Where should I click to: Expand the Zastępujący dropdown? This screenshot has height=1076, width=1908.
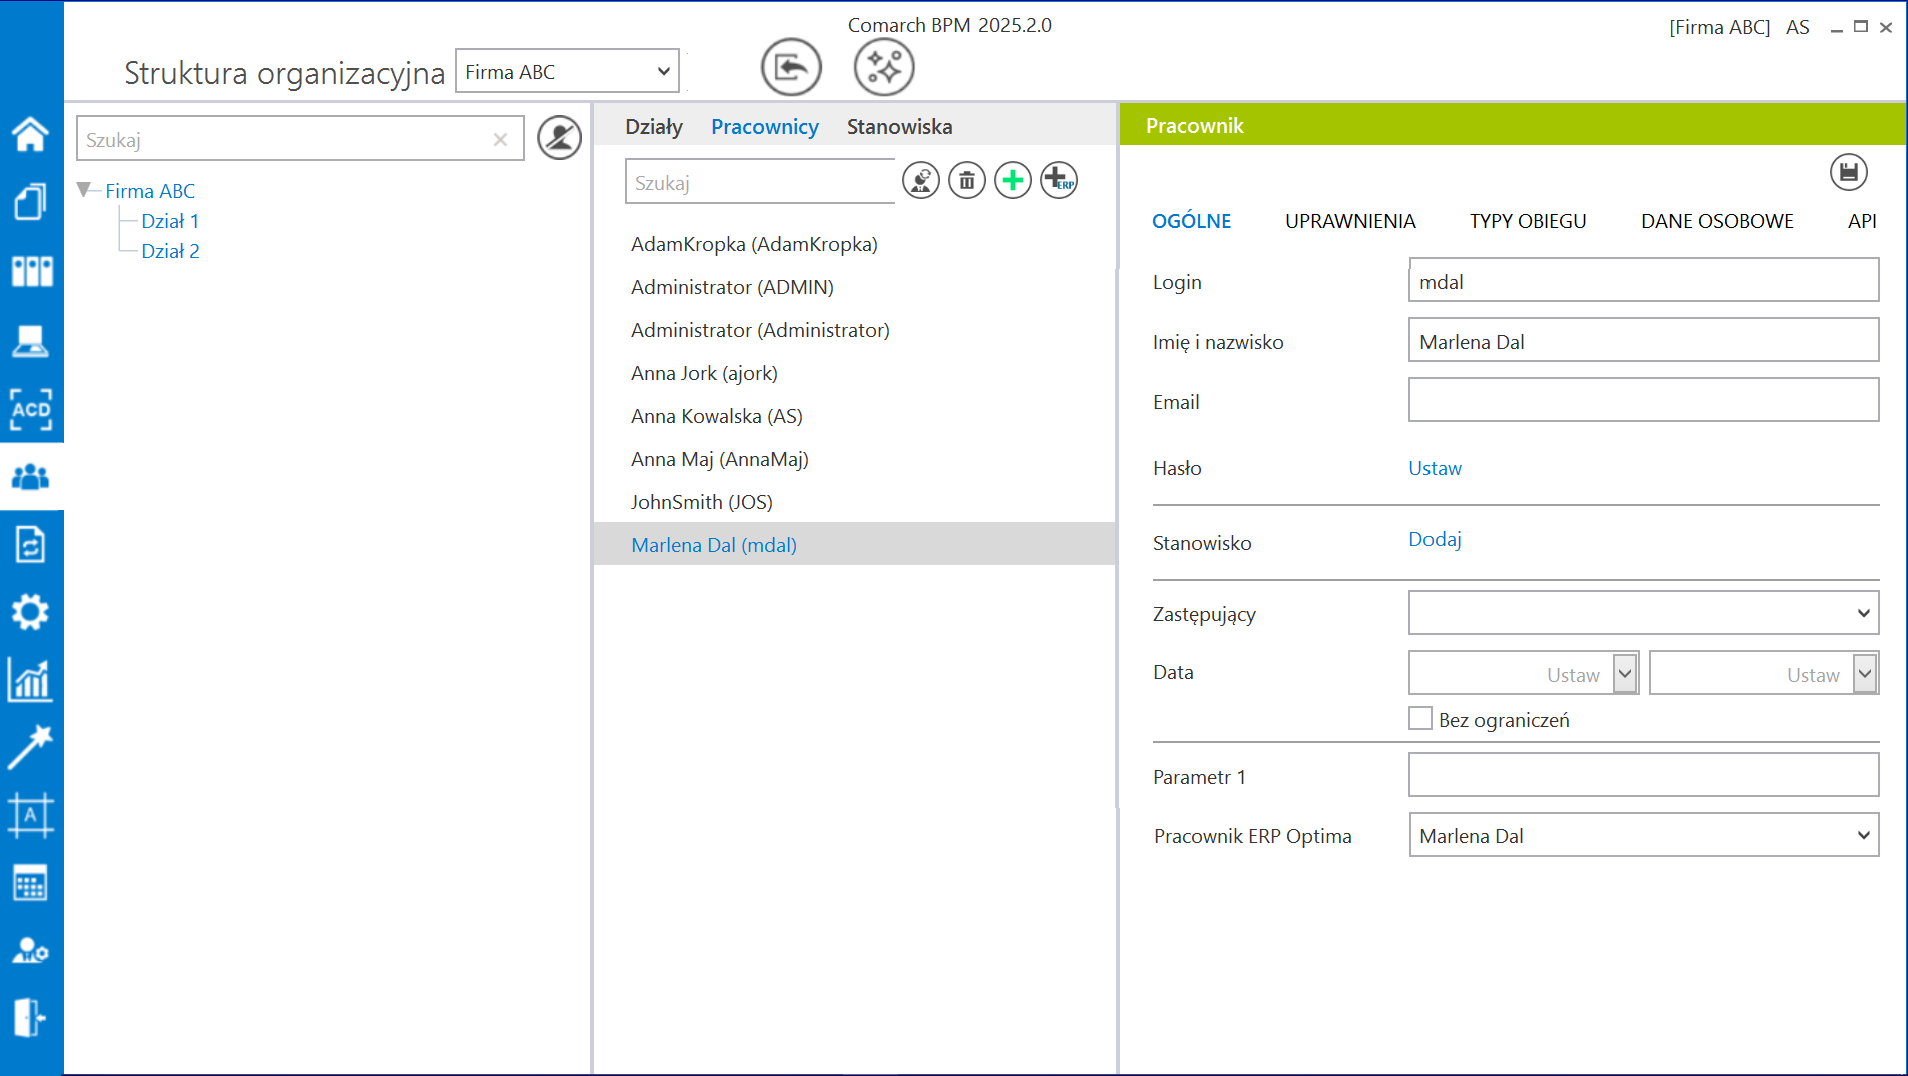1643,613
